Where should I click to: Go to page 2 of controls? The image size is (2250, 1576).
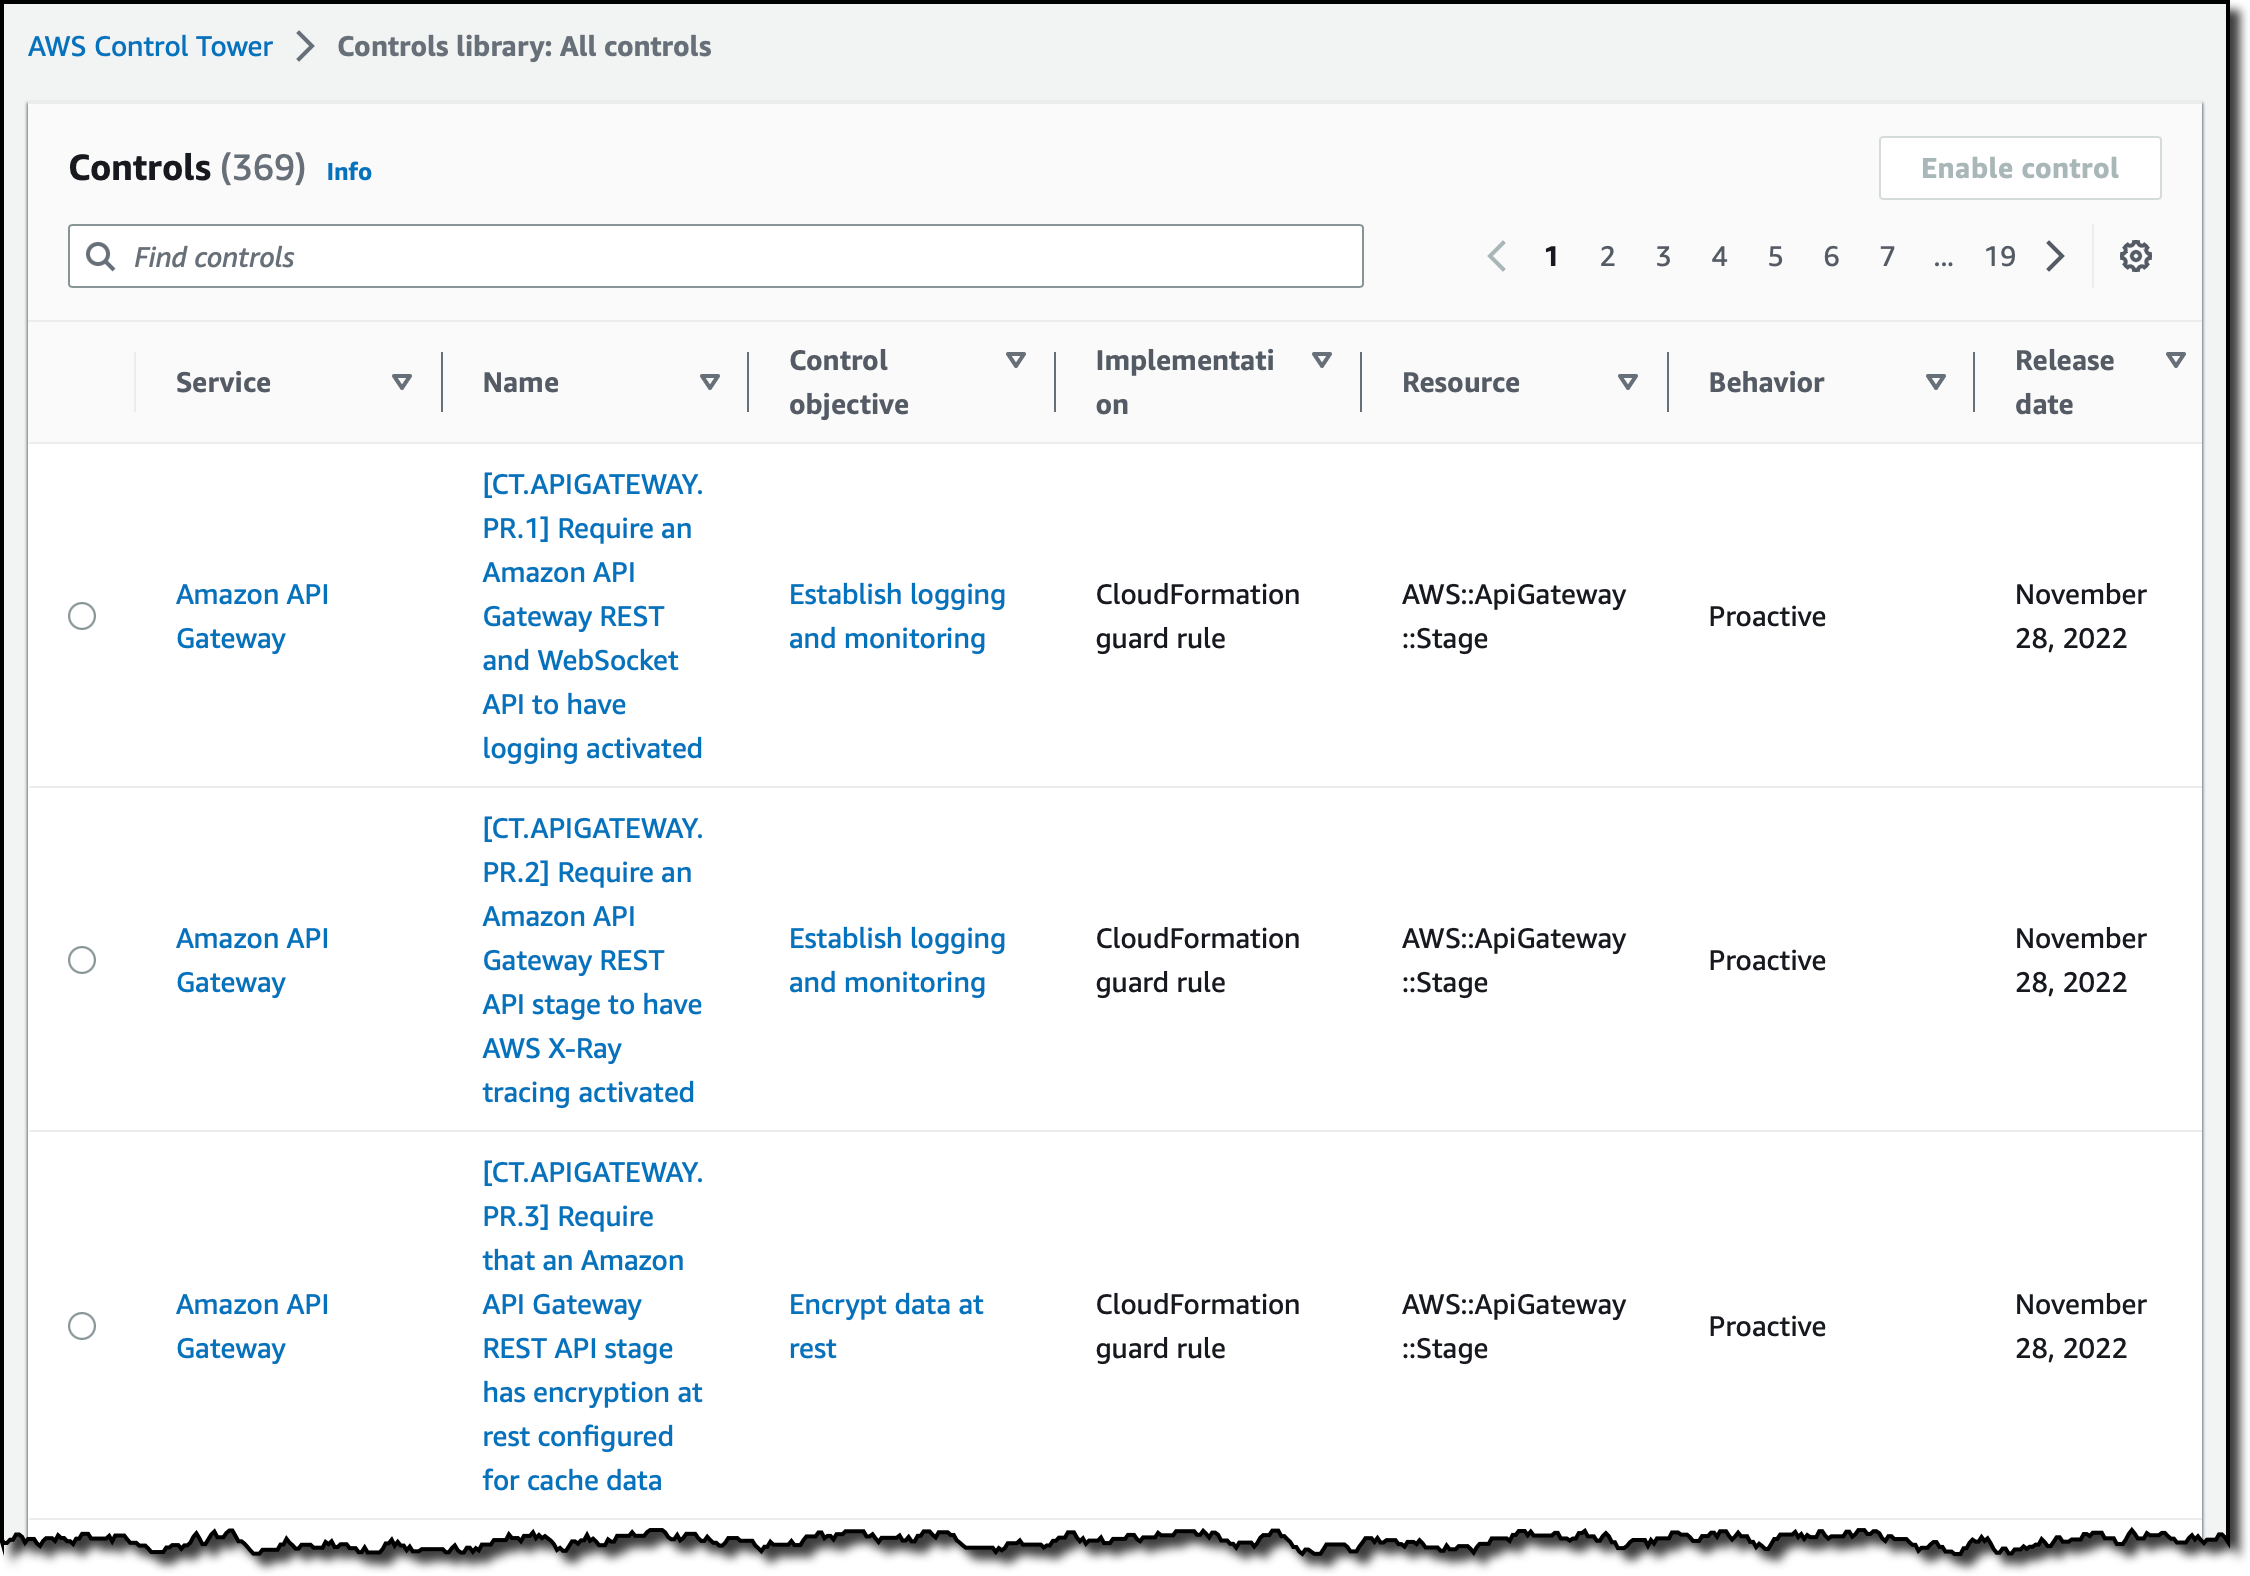[x=1607, y=256]
